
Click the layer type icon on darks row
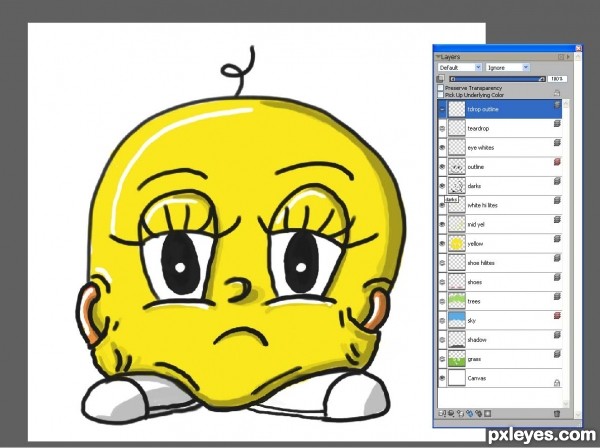coord(557,181)
